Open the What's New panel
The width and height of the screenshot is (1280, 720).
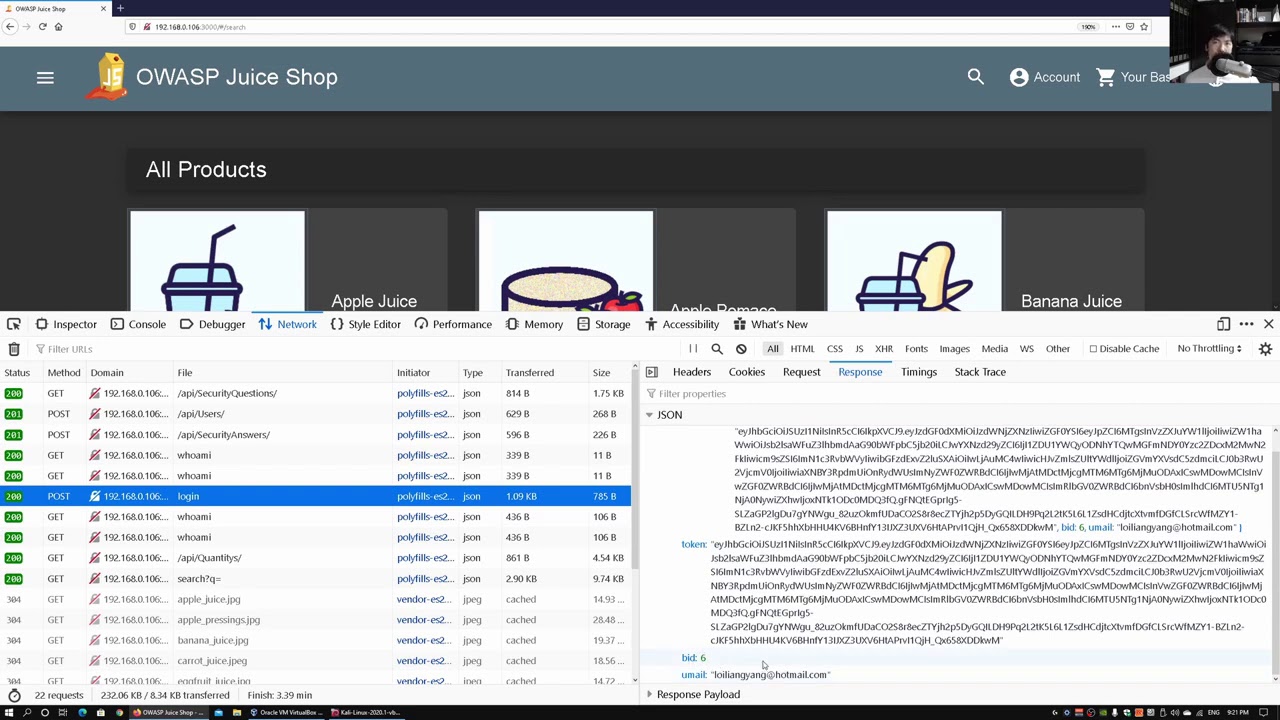pyautogui.click(x=770, y=324)
